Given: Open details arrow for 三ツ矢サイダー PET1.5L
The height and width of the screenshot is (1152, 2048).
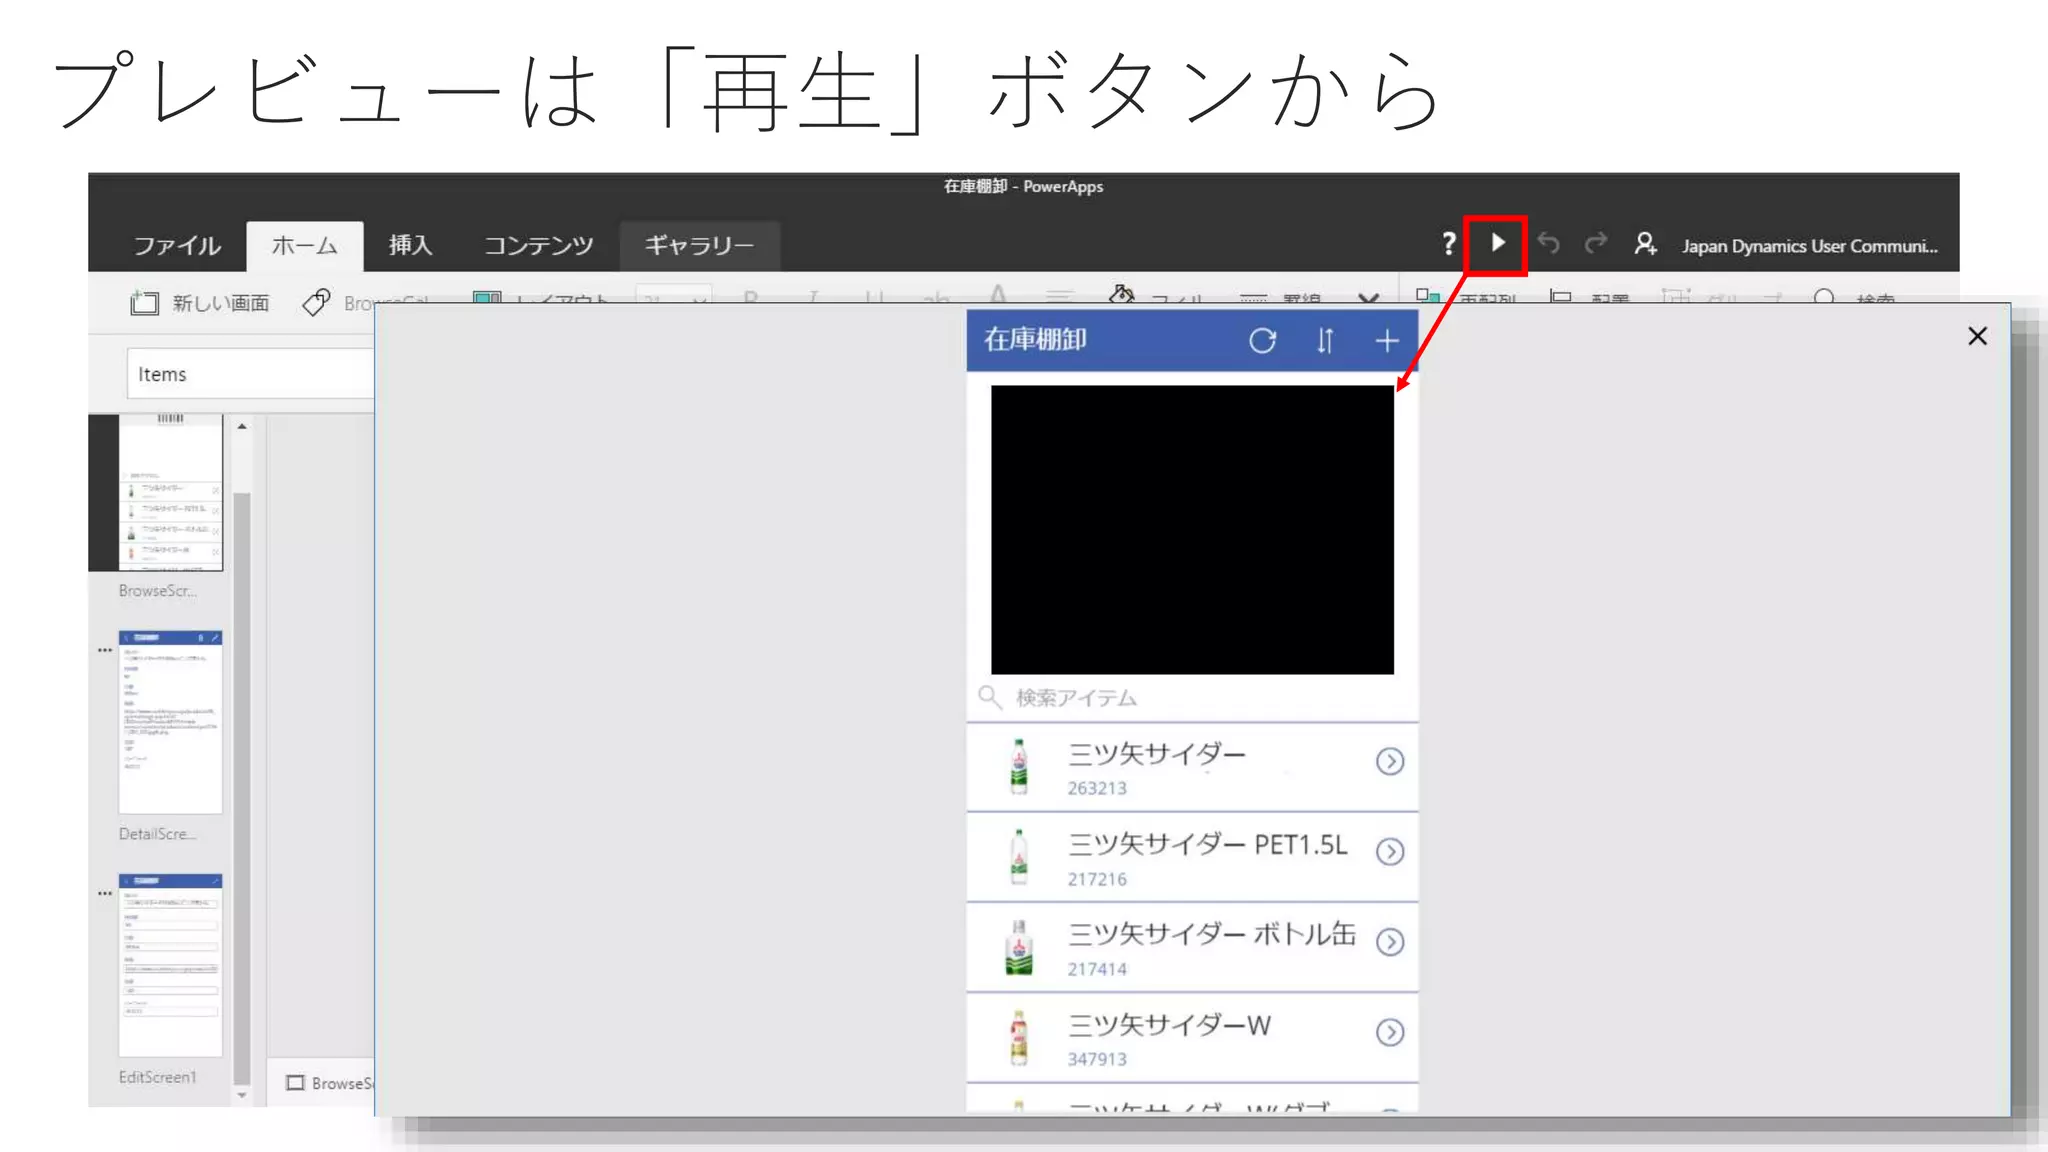Looking at the screenshot, I should click(x=1390, y=851).
